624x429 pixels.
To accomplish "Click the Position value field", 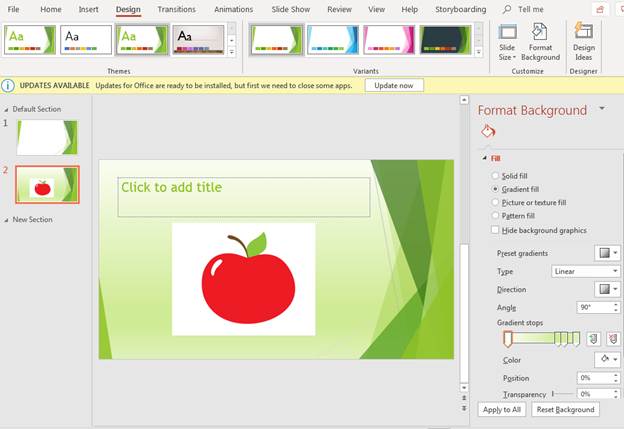I will point(594,378).
